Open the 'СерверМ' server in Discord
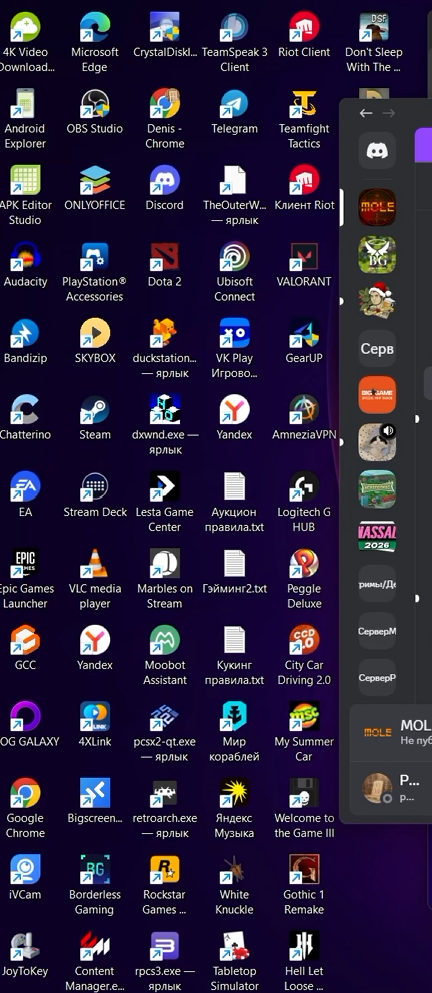Image resolution: width=432 pixels, height=993 pixels. pyautogui.click(x=377, y=631)
